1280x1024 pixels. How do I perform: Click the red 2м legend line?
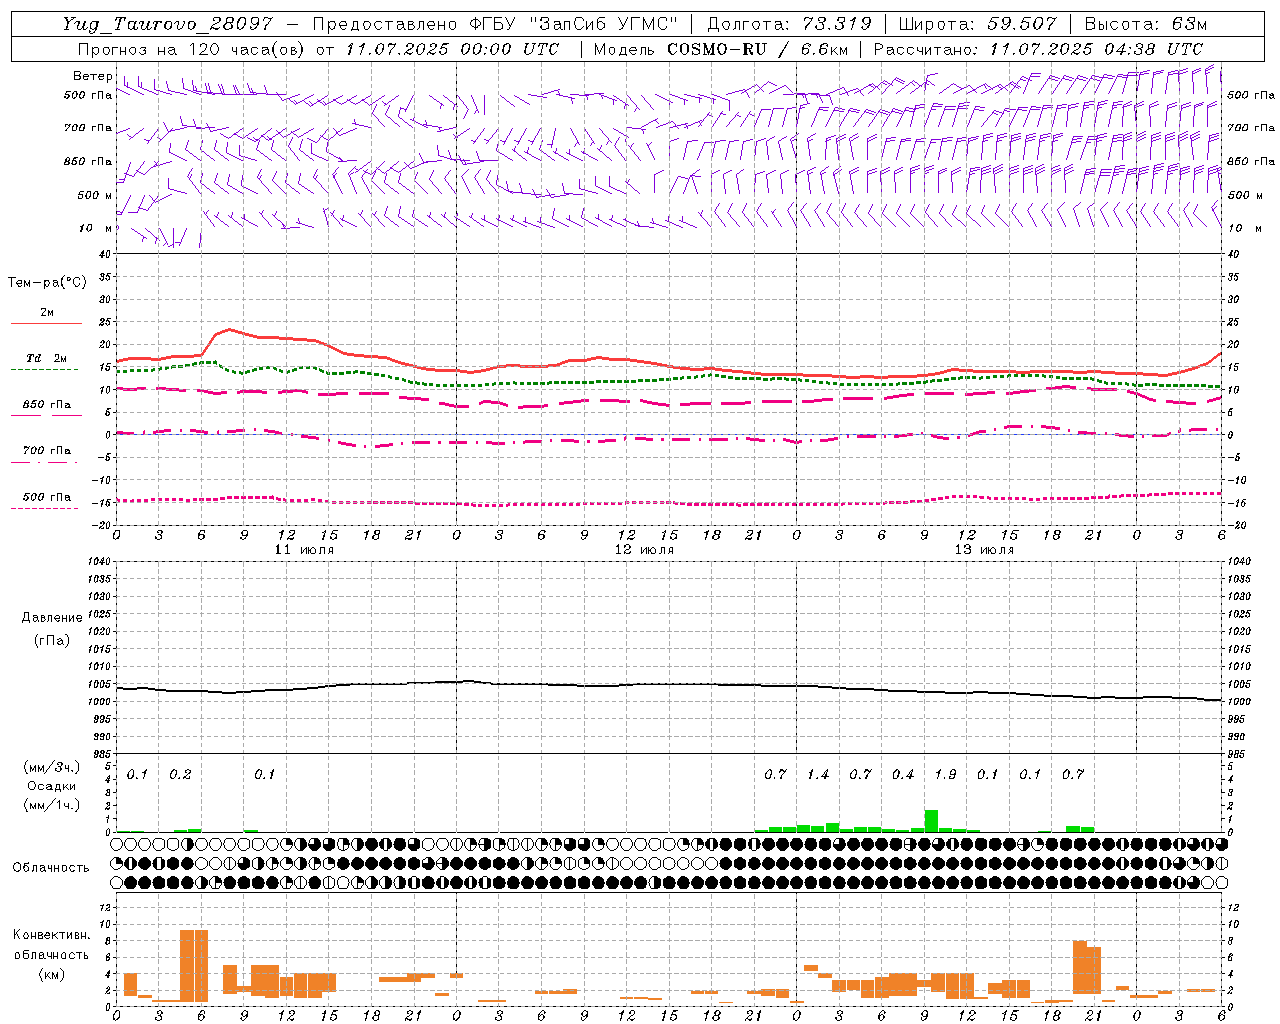(46, 323)
